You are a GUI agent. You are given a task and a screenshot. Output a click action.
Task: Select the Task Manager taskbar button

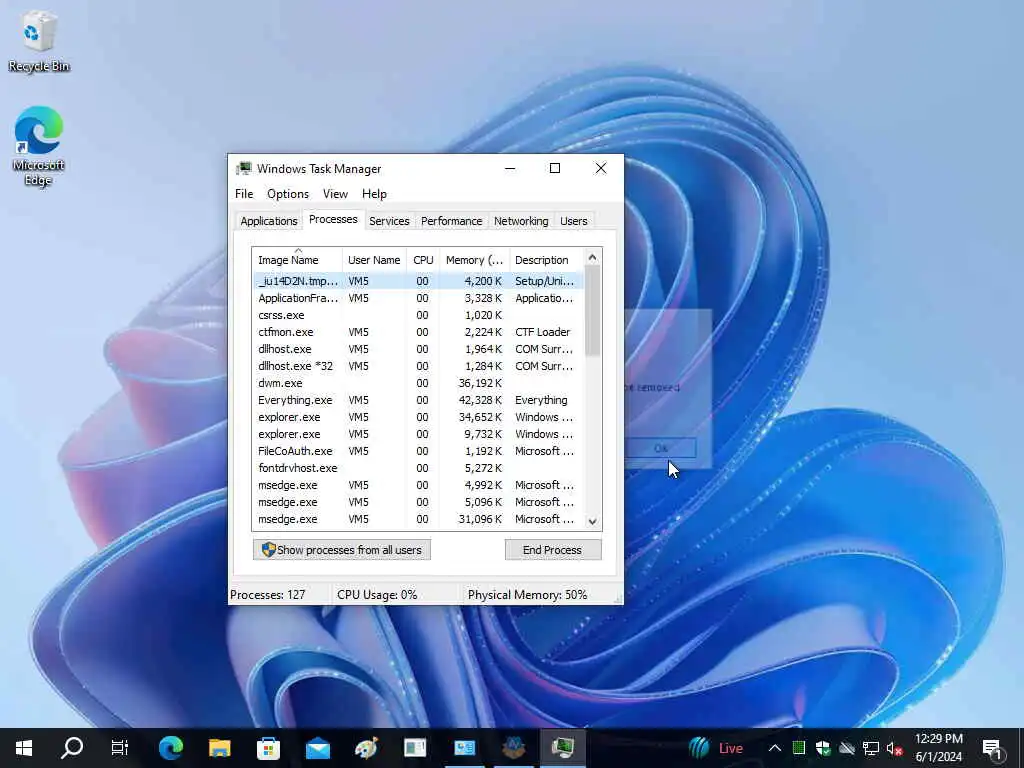(562, 748)
